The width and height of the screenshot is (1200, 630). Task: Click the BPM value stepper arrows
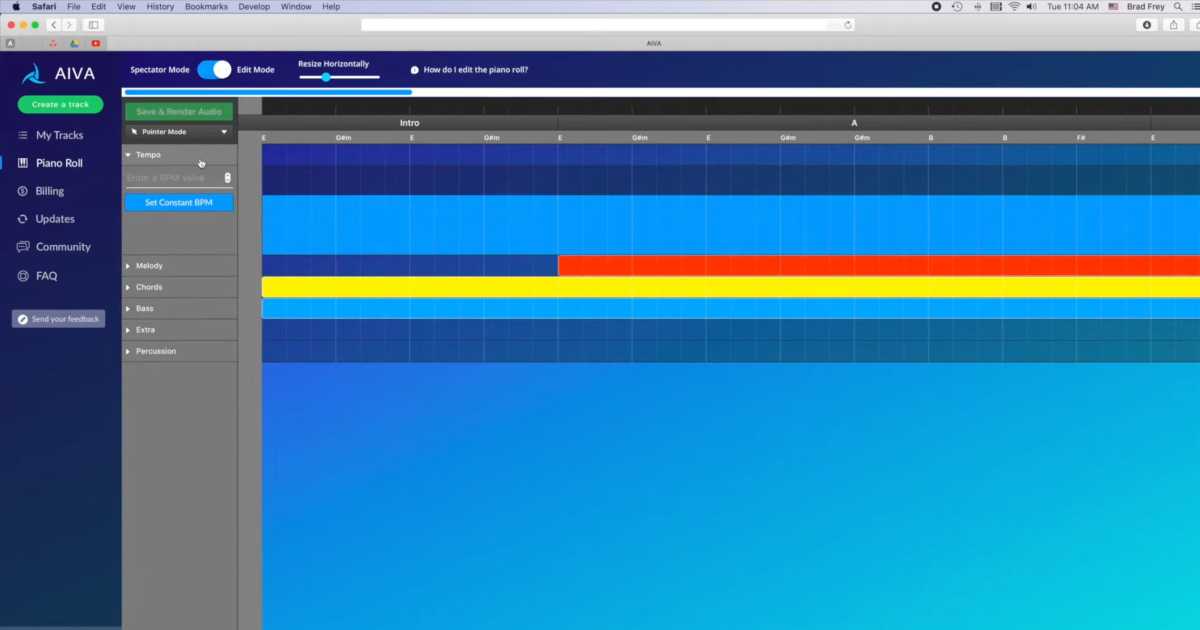[x=227, y=178]
